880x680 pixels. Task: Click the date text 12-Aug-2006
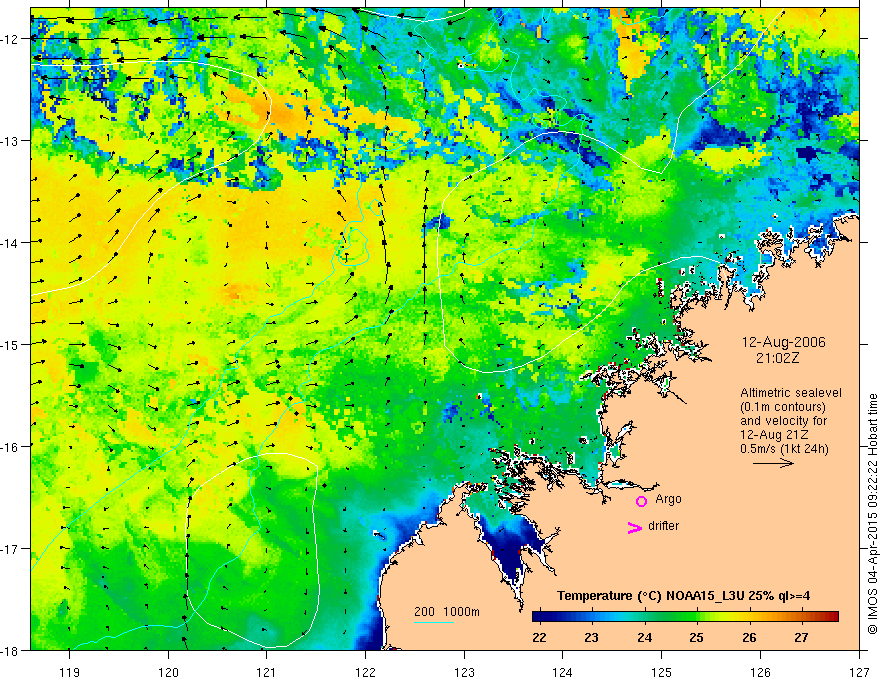783,342
